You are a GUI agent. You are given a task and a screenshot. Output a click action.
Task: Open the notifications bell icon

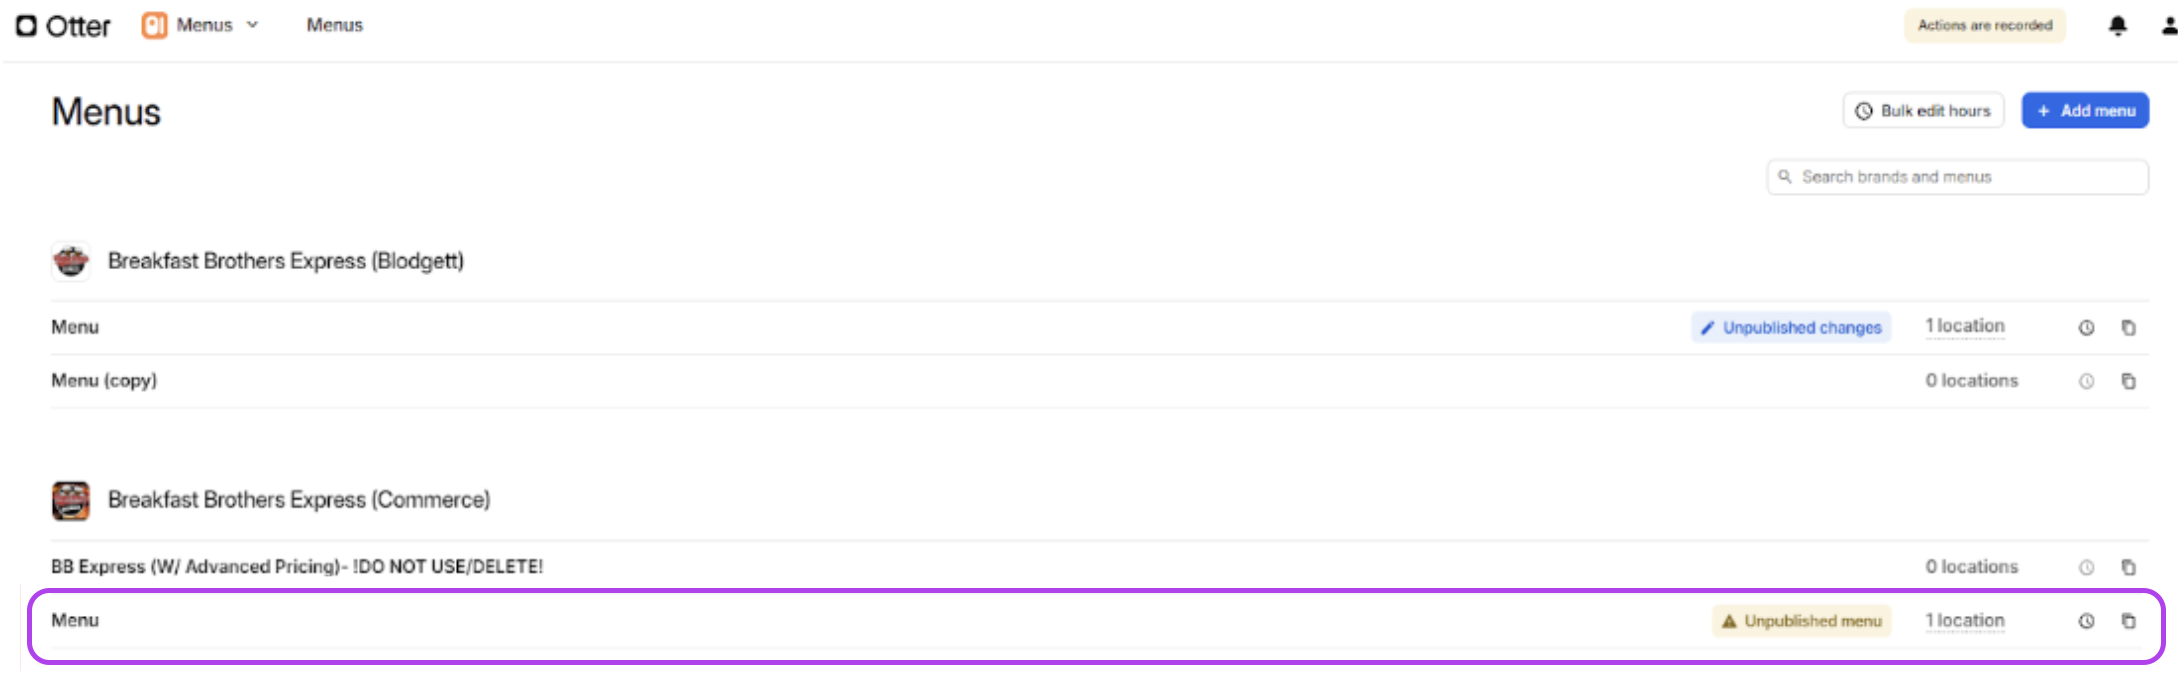[x=2117, y=26]
